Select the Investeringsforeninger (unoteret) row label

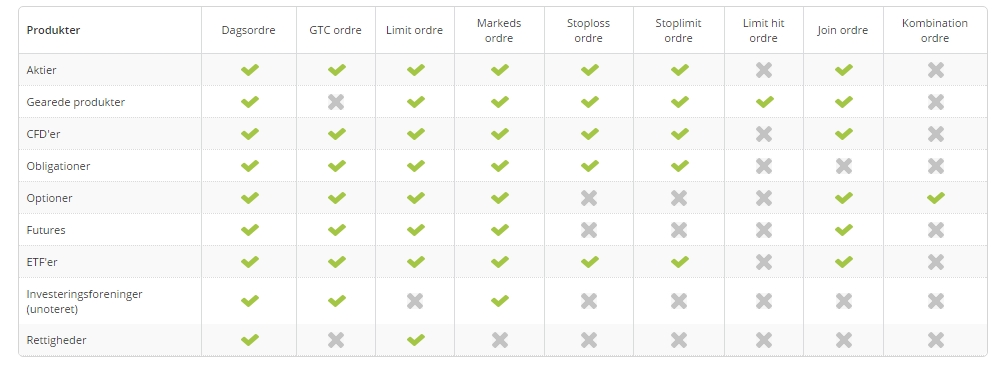[84, 301]
